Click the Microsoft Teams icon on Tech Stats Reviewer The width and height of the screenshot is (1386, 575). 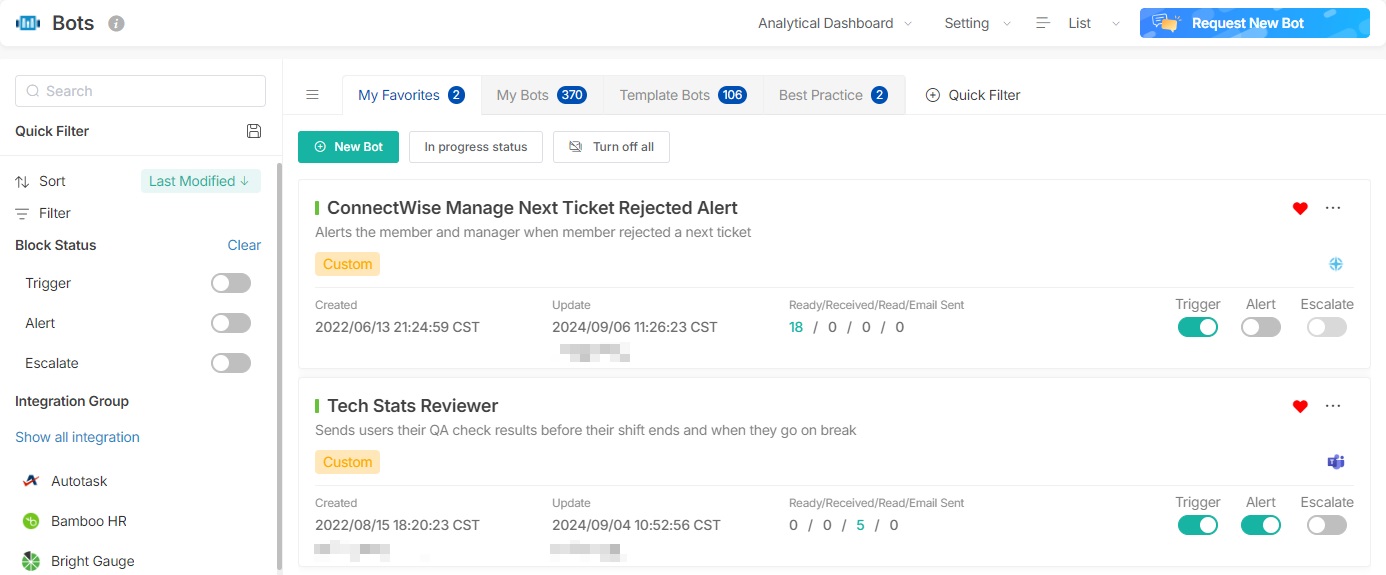(x=1335, y=462)
